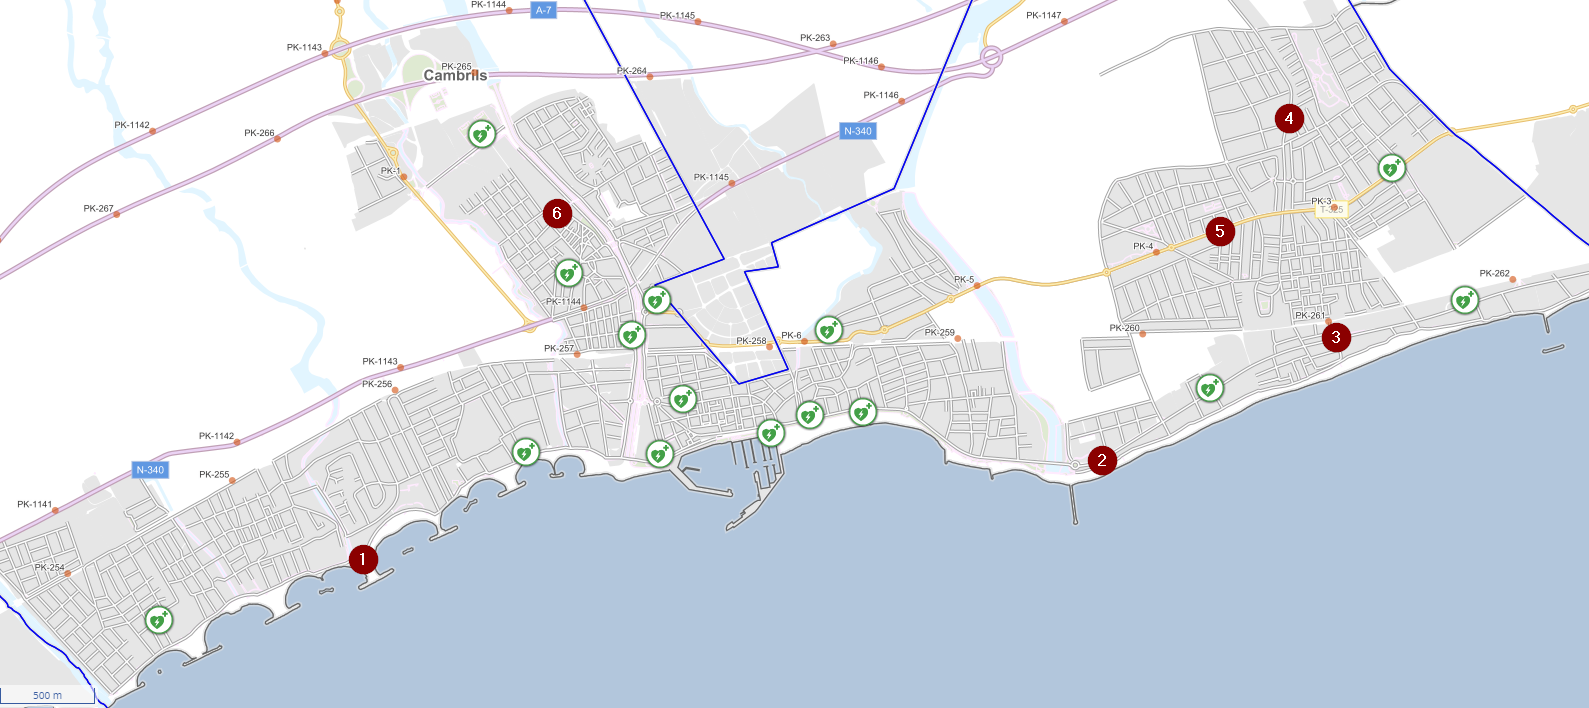Select the defibrillator icon beside the PK-6 label
1589x708 pixels.
pos(829,330)
